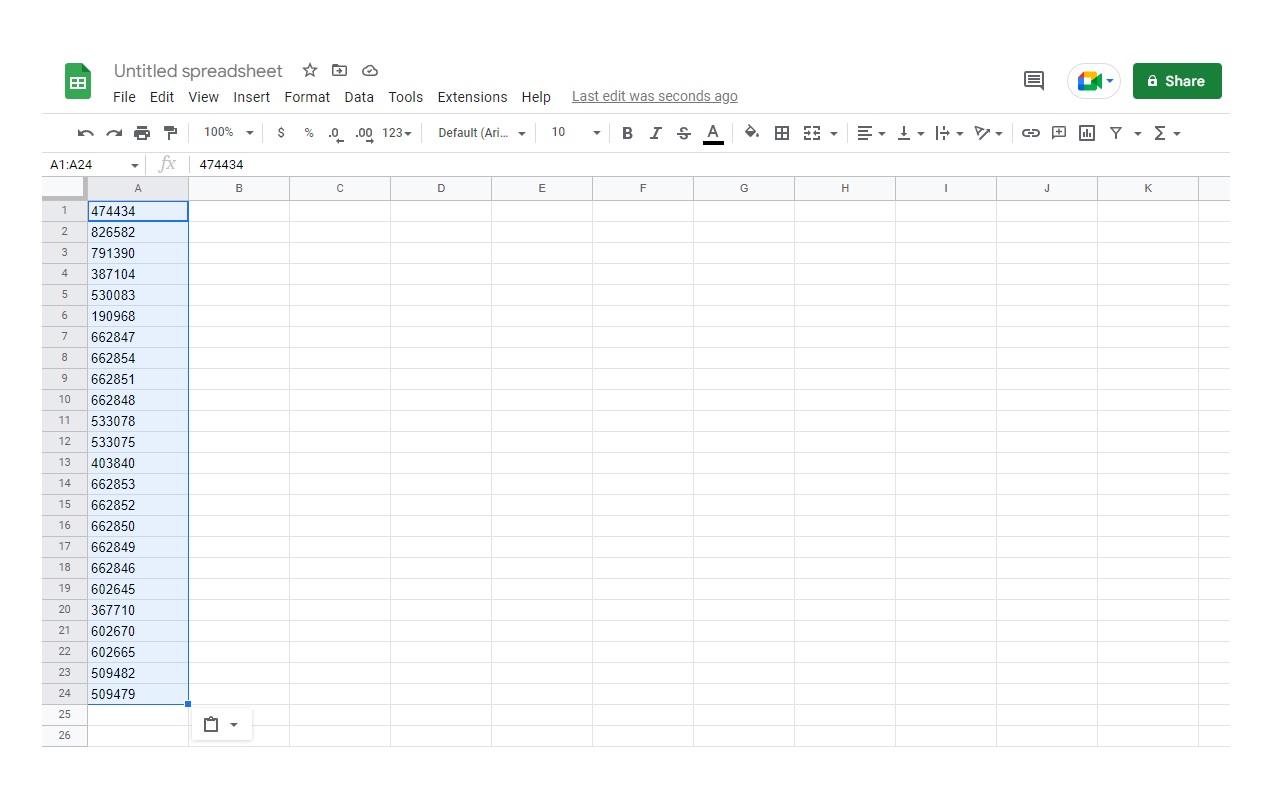Viewport: 1280px width, 800px height.
Task: Decrease decimal places
Action: coord(336,133)
